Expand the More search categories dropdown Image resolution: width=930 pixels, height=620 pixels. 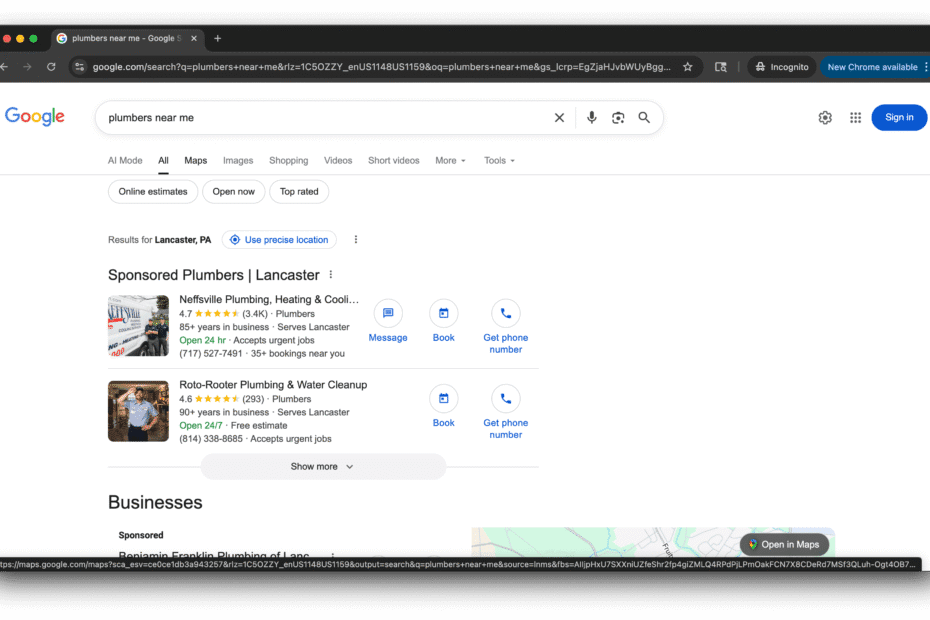pos(450,161)
